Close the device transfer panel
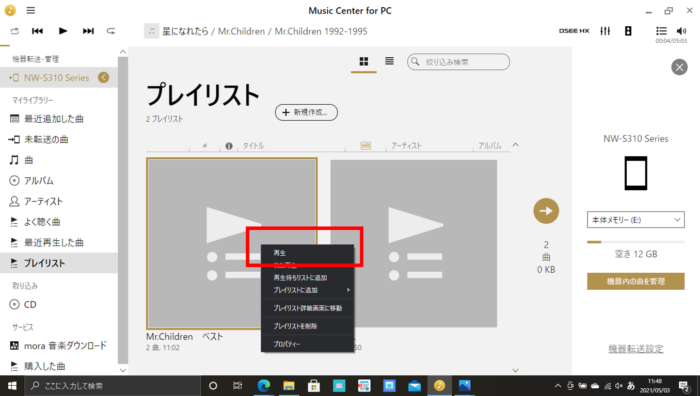Screen dimensions: 700x396 click(679, 67)
